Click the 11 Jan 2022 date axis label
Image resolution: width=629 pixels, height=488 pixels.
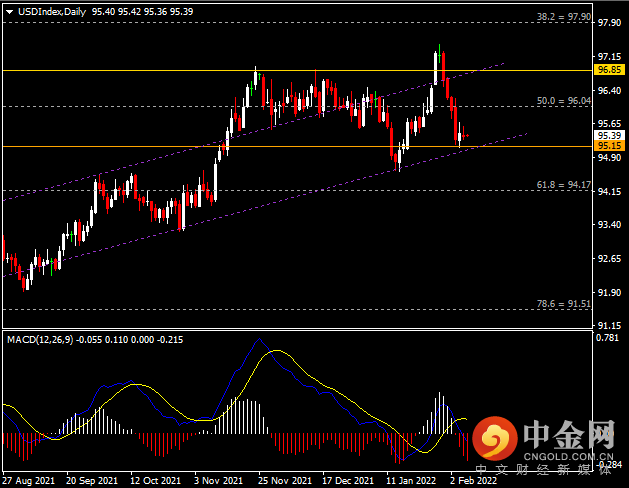pyautogui.click(x=411, y=480)
